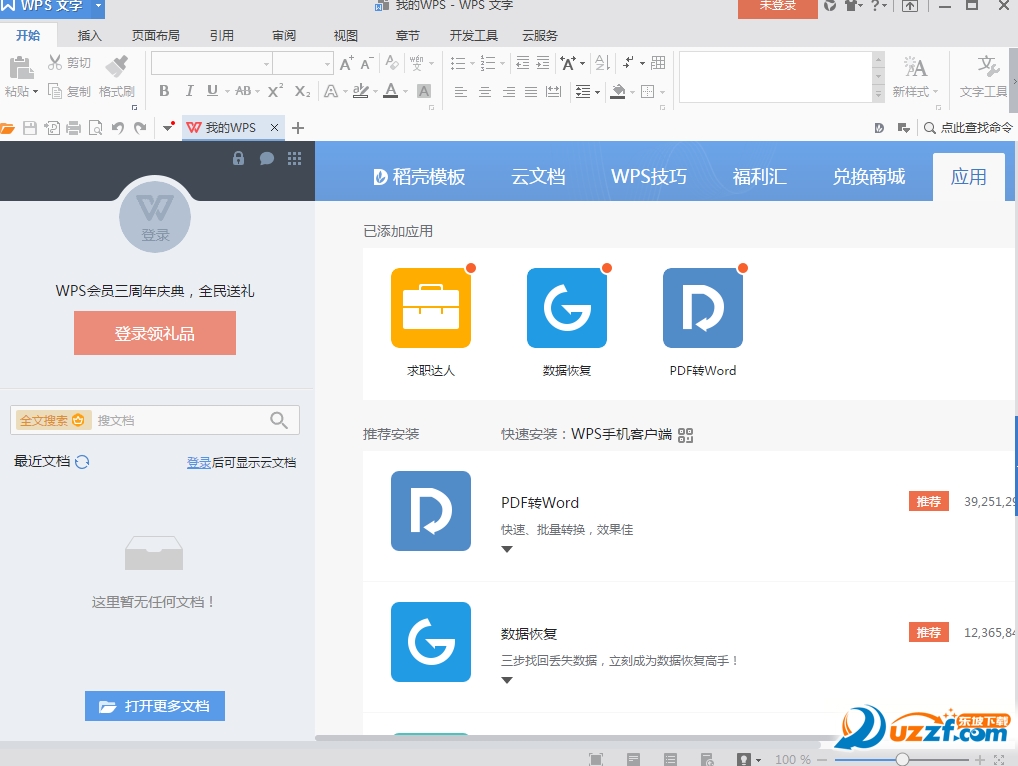1018x766 pixels.
Task: Click the 求职达人 app icon
Action: (x=431, y=308)
